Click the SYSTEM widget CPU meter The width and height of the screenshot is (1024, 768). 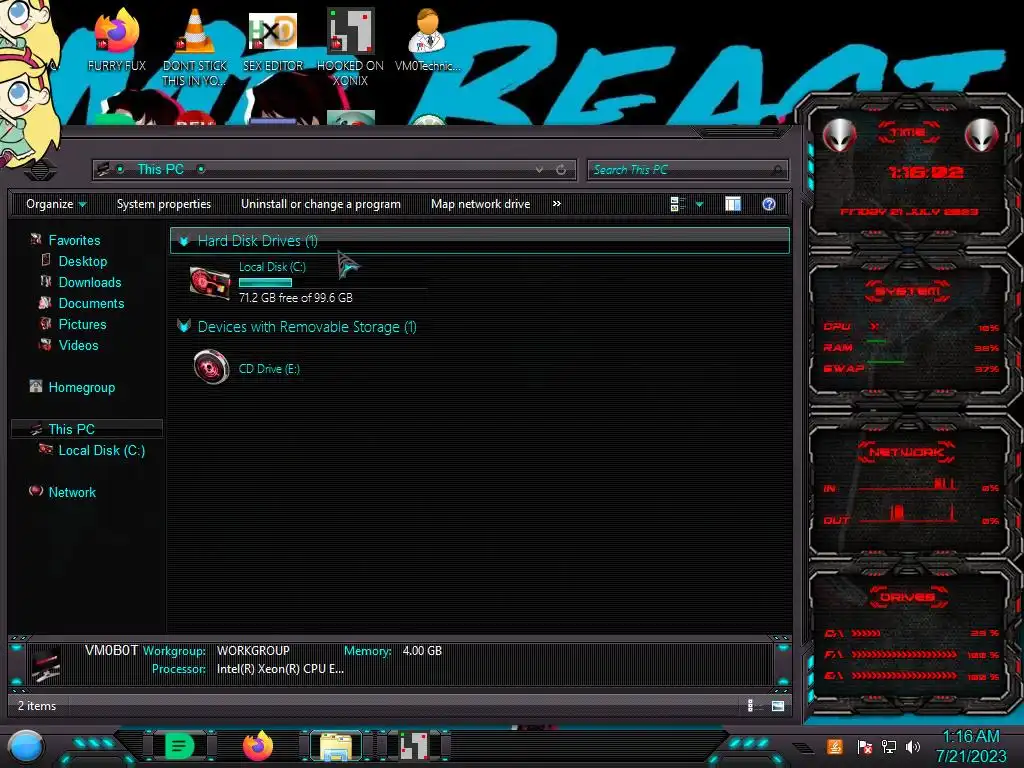[911, 327]
